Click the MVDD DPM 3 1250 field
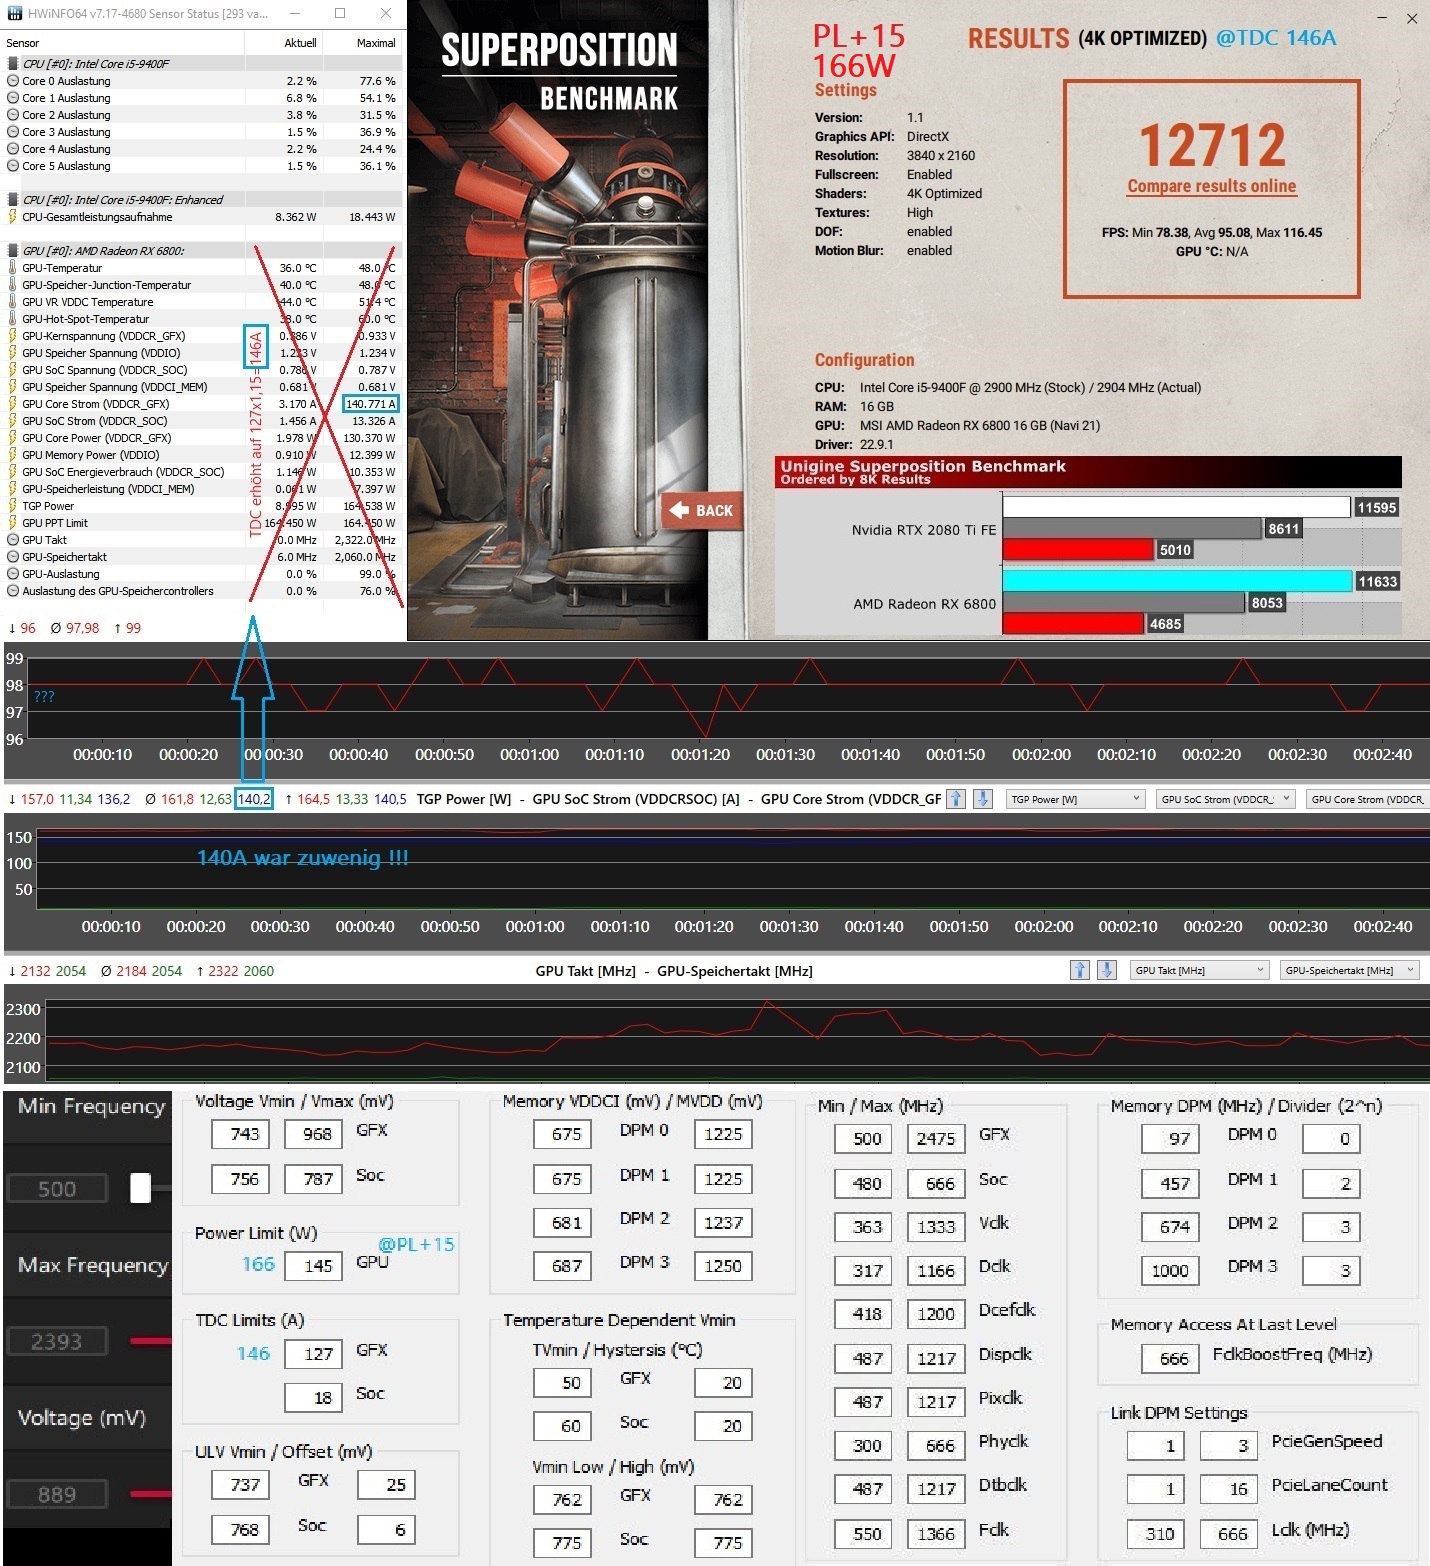Viewport: 1430px width, 1566px height. [x=723, y=1266]
